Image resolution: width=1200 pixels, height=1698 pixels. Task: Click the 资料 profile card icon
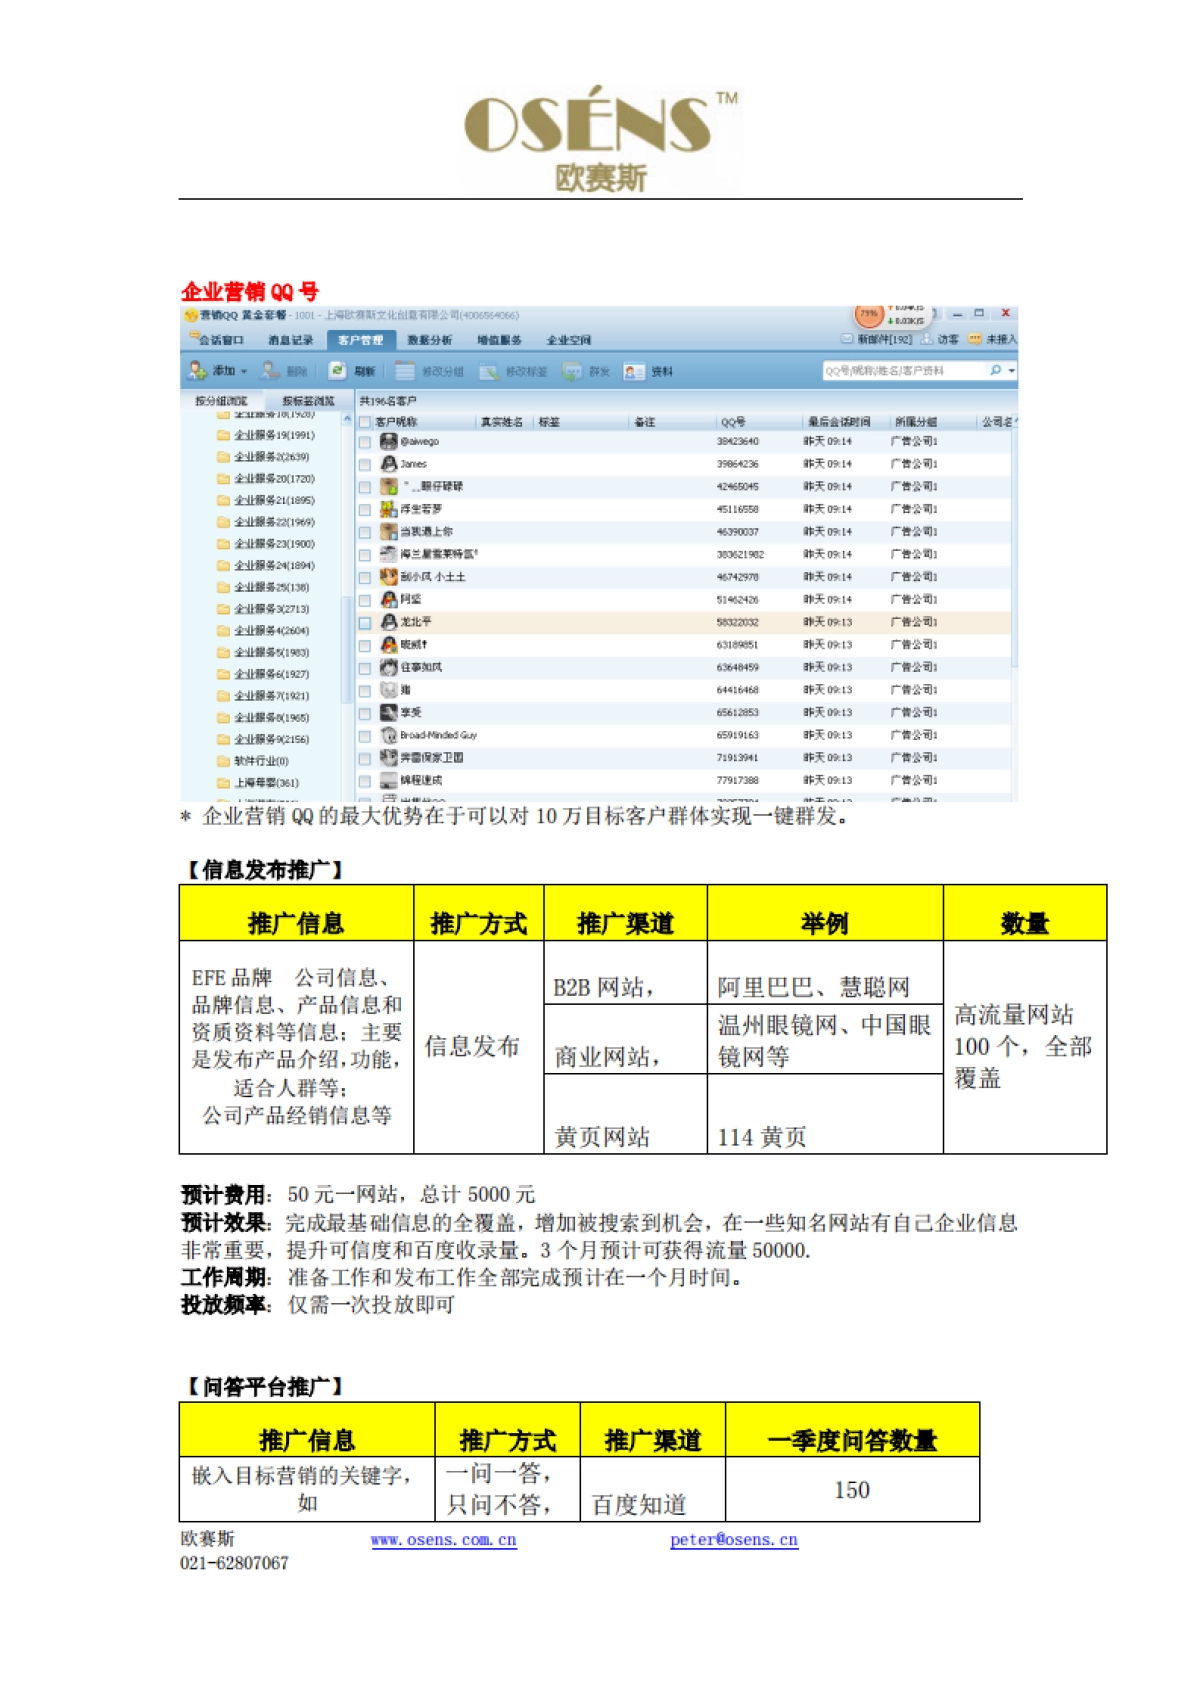coord(634,371)
